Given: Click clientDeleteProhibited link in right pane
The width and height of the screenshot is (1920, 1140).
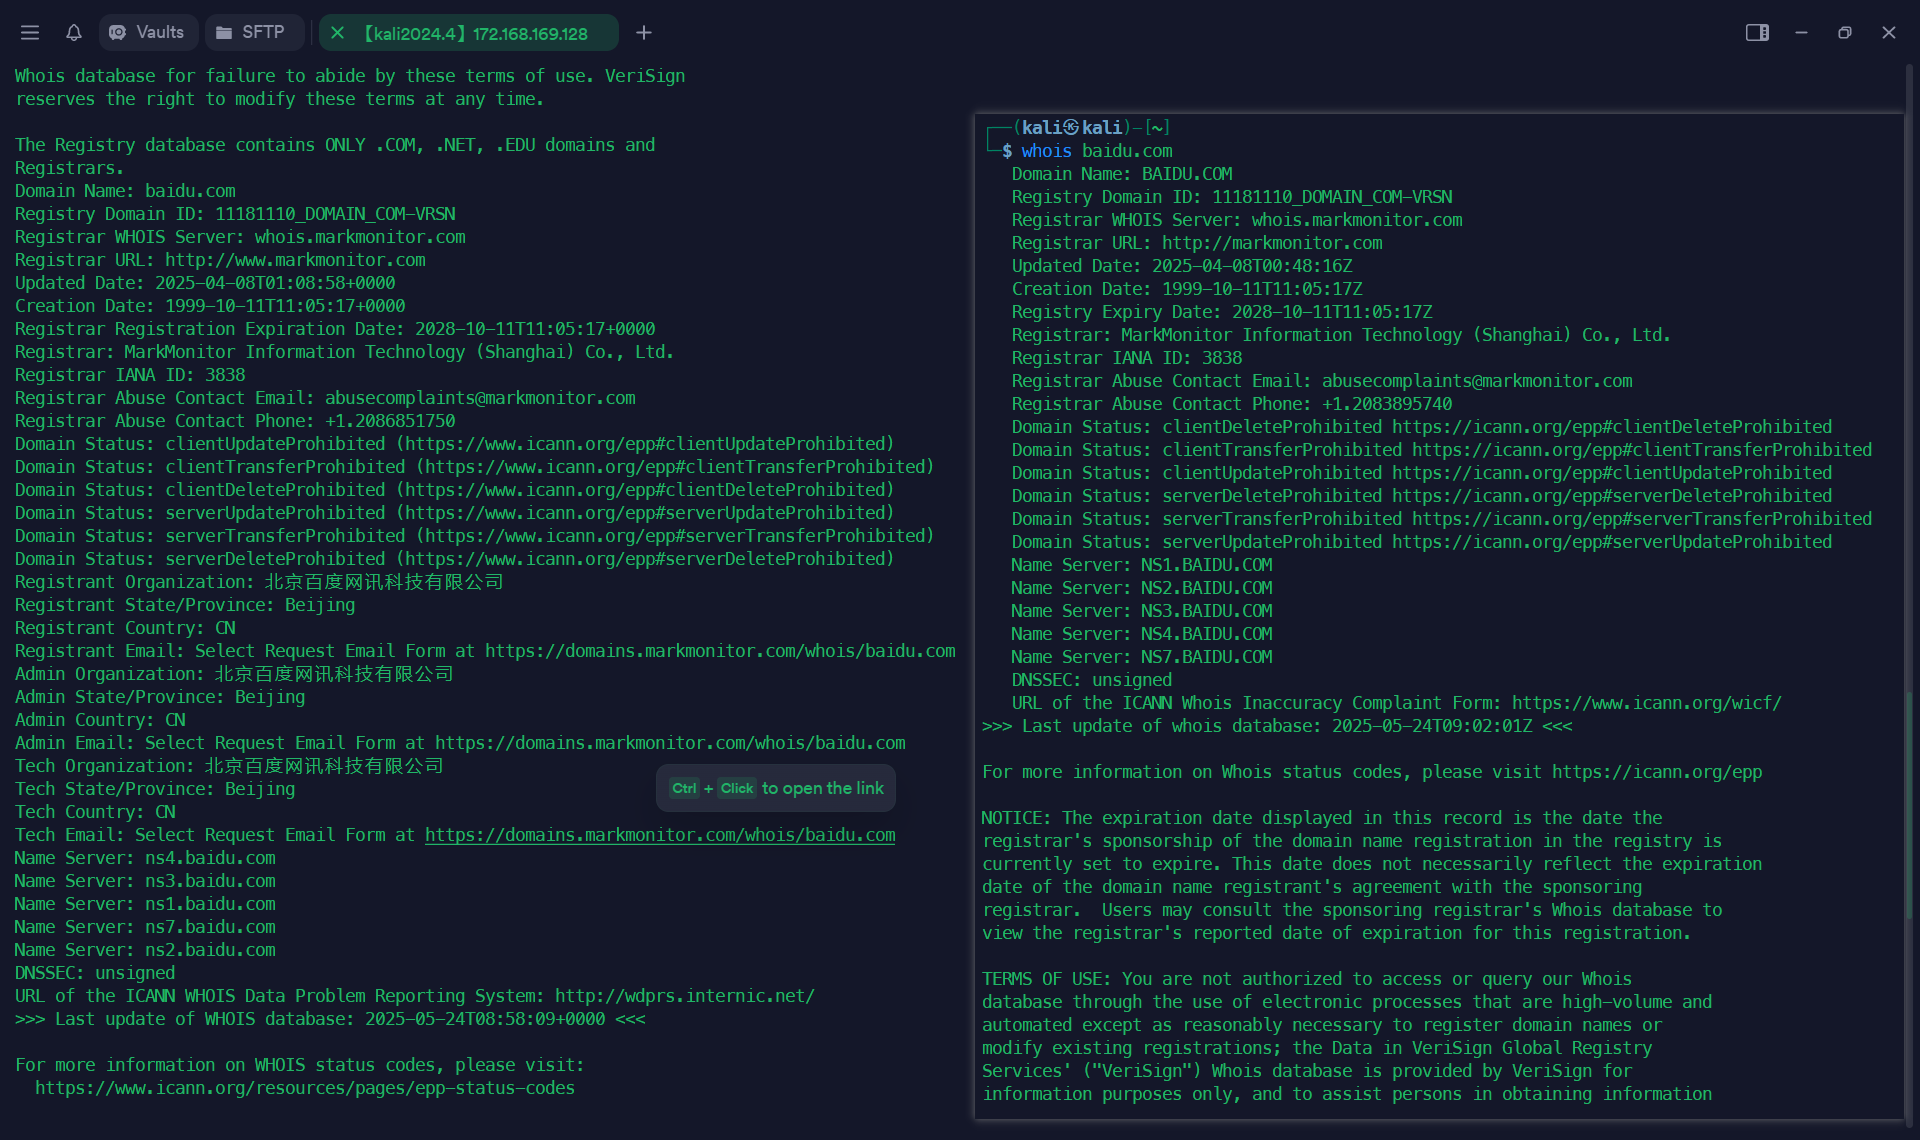Looking at the screenshot, I should click(x=1612, y=427).
